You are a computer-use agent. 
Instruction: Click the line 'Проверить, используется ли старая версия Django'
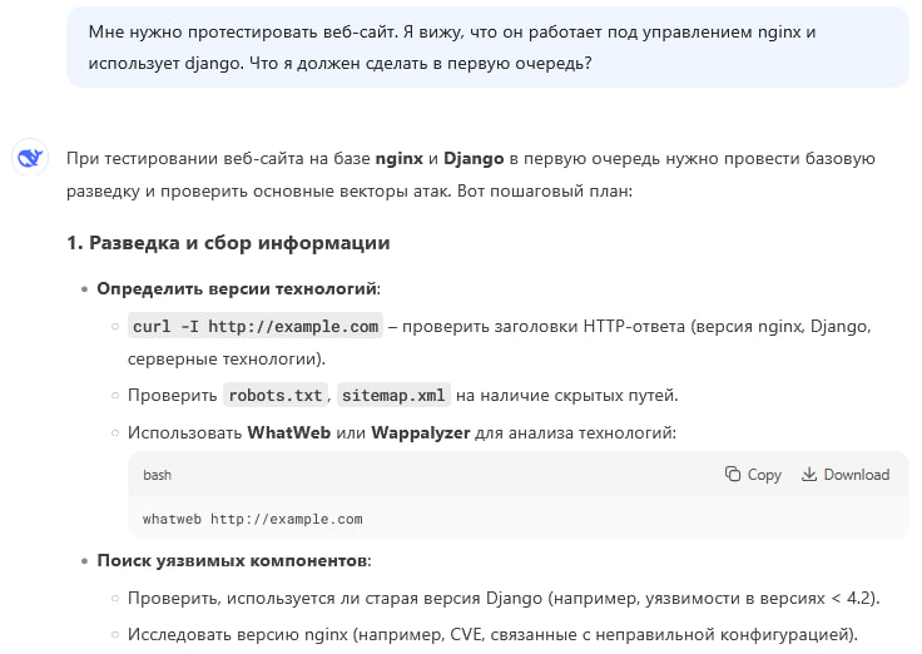[503, 598]
